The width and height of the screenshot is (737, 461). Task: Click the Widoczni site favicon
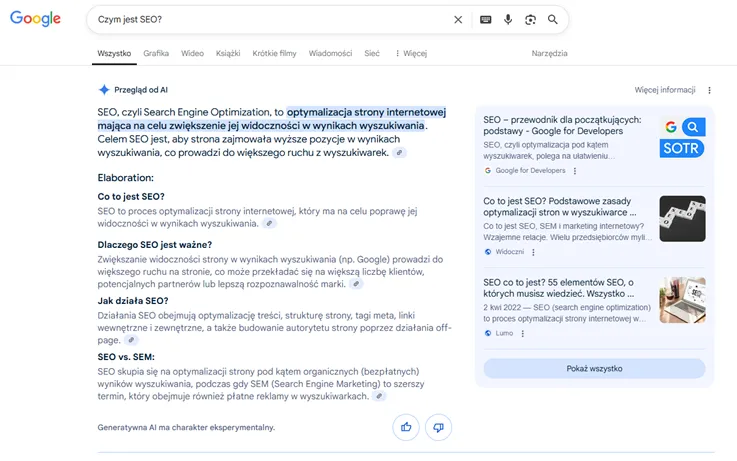click(488, 252)
